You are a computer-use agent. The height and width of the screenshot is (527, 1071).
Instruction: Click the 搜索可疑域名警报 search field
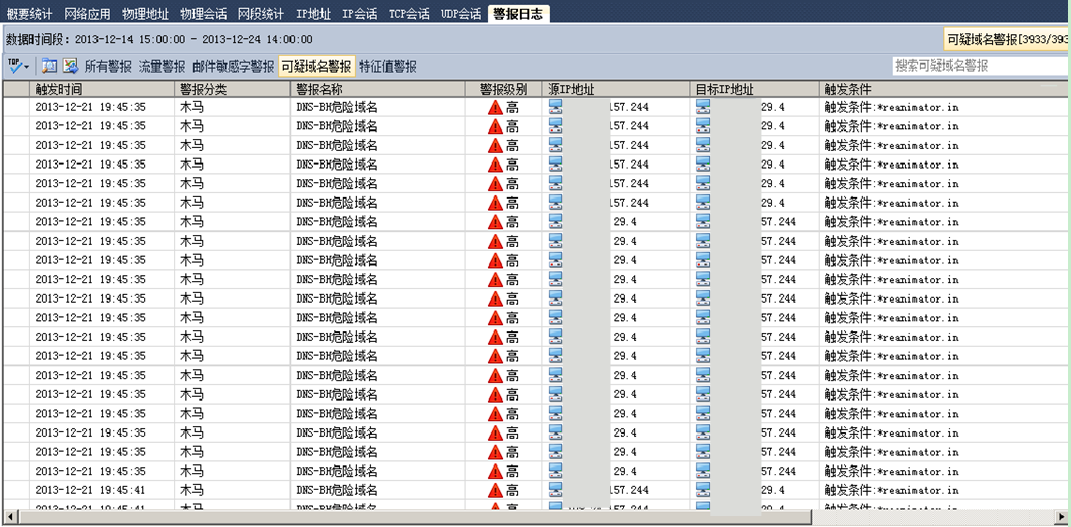981,66
